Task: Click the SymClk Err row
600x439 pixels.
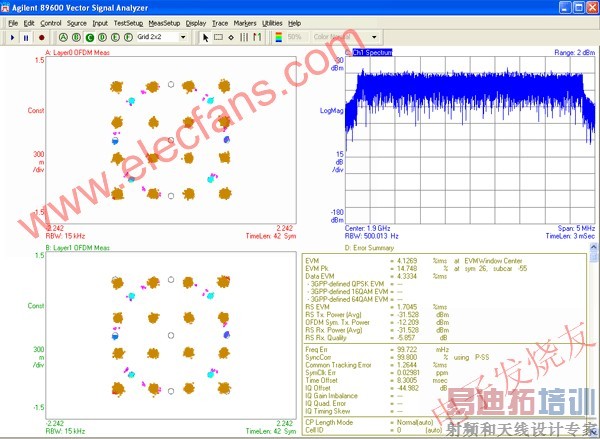Action: [x=377, y=373]
